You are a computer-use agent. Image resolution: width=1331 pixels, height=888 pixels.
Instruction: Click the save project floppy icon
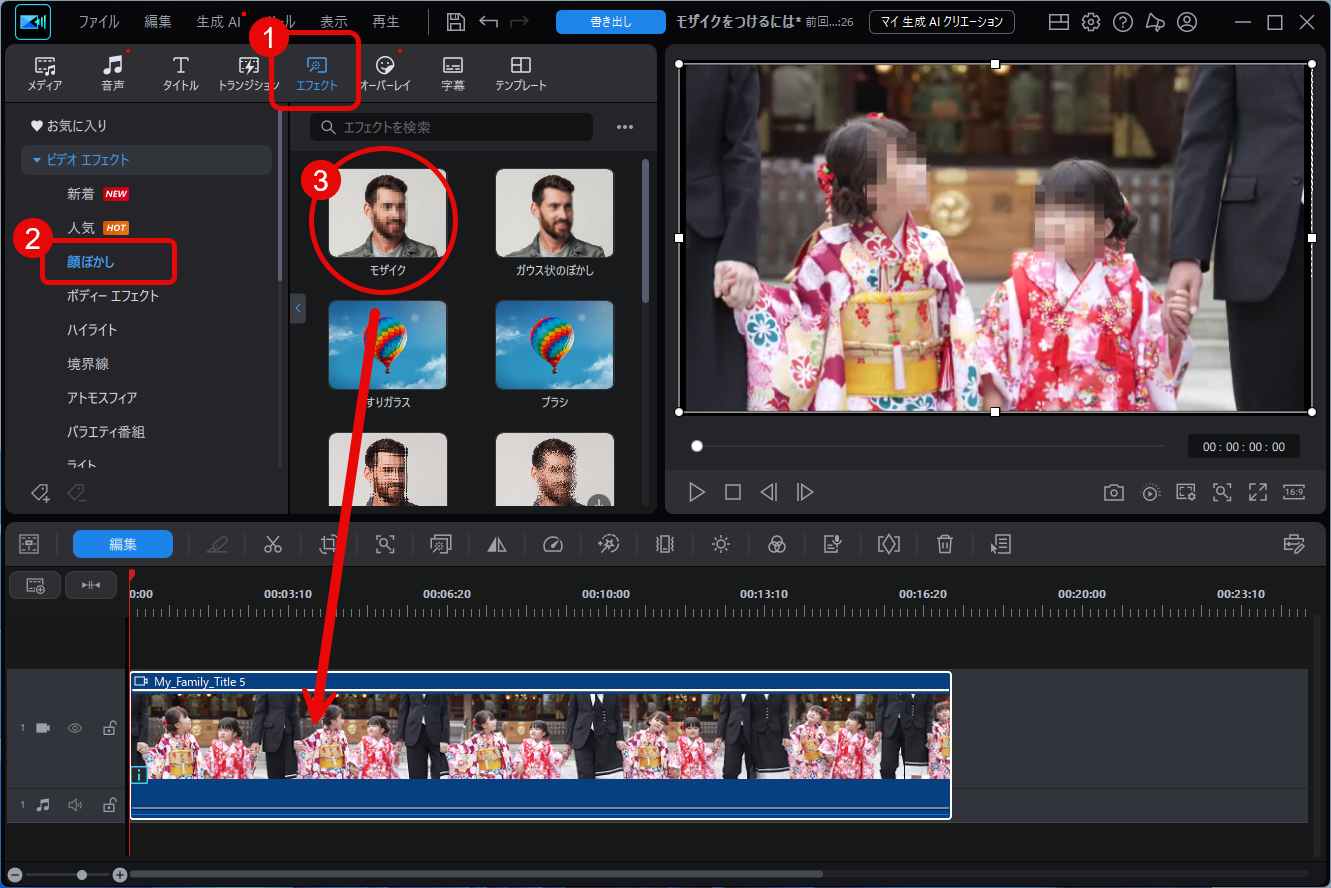456,22
